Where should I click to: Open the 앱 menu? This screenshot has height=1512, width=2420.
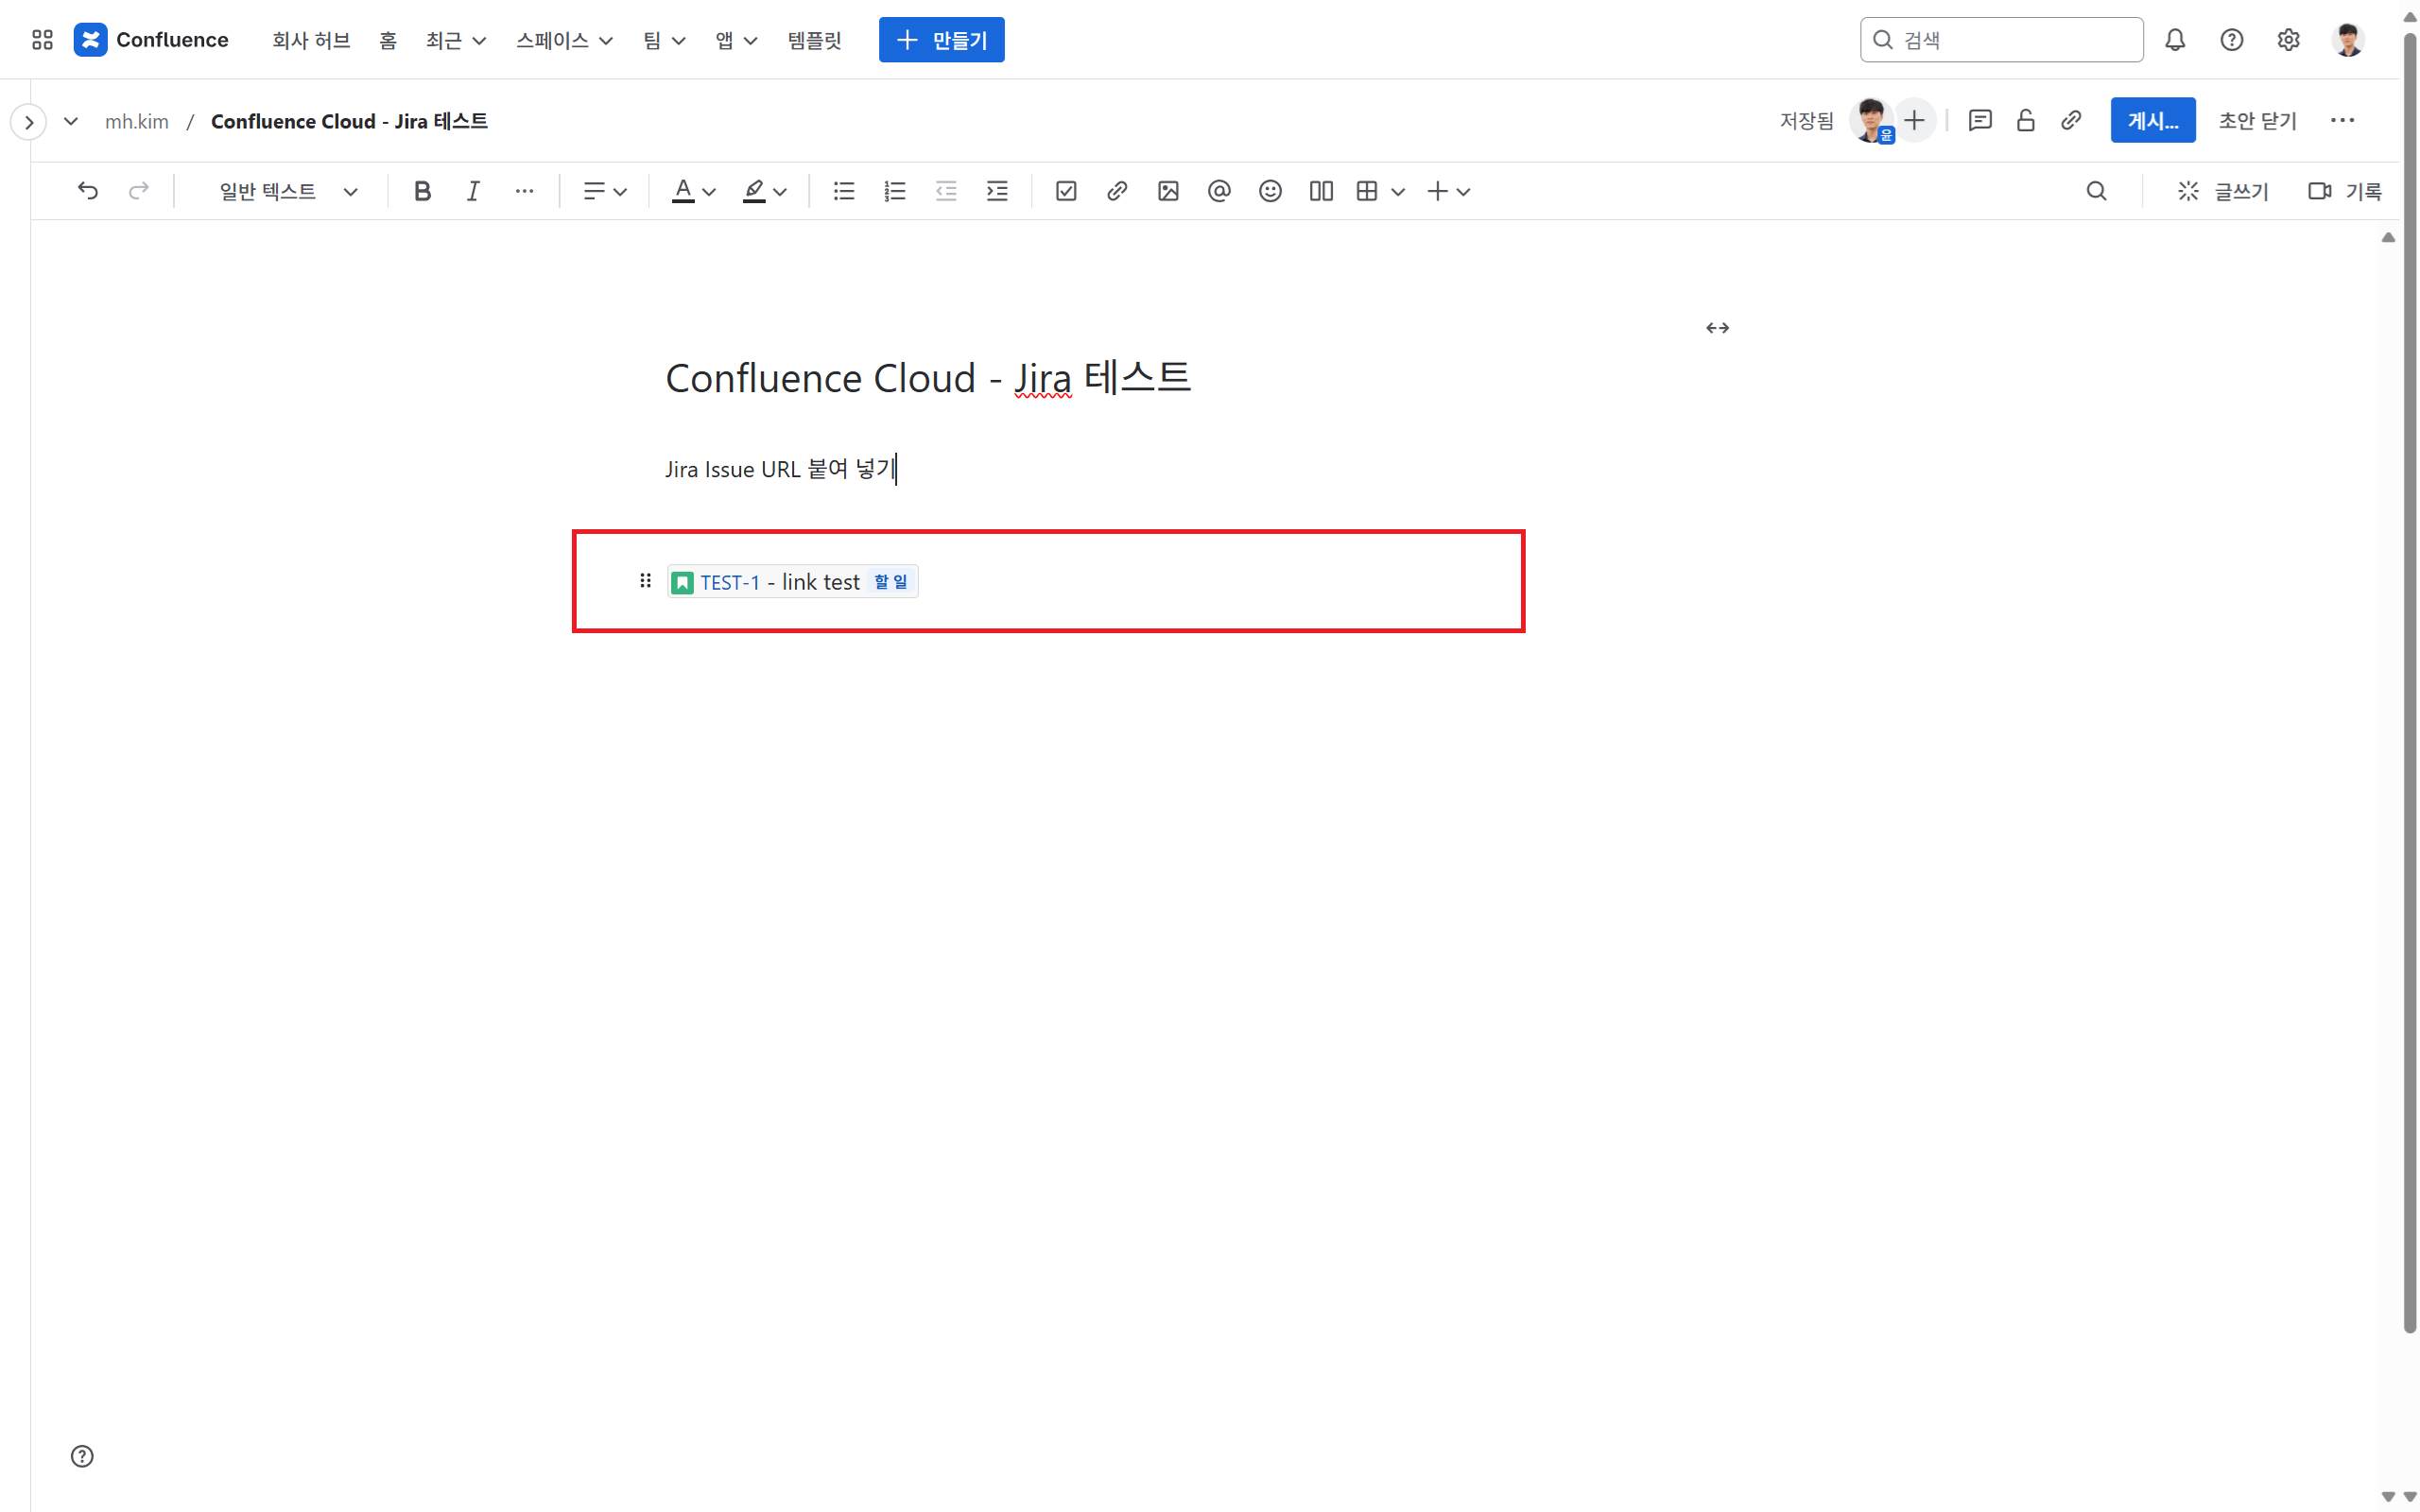736,40
